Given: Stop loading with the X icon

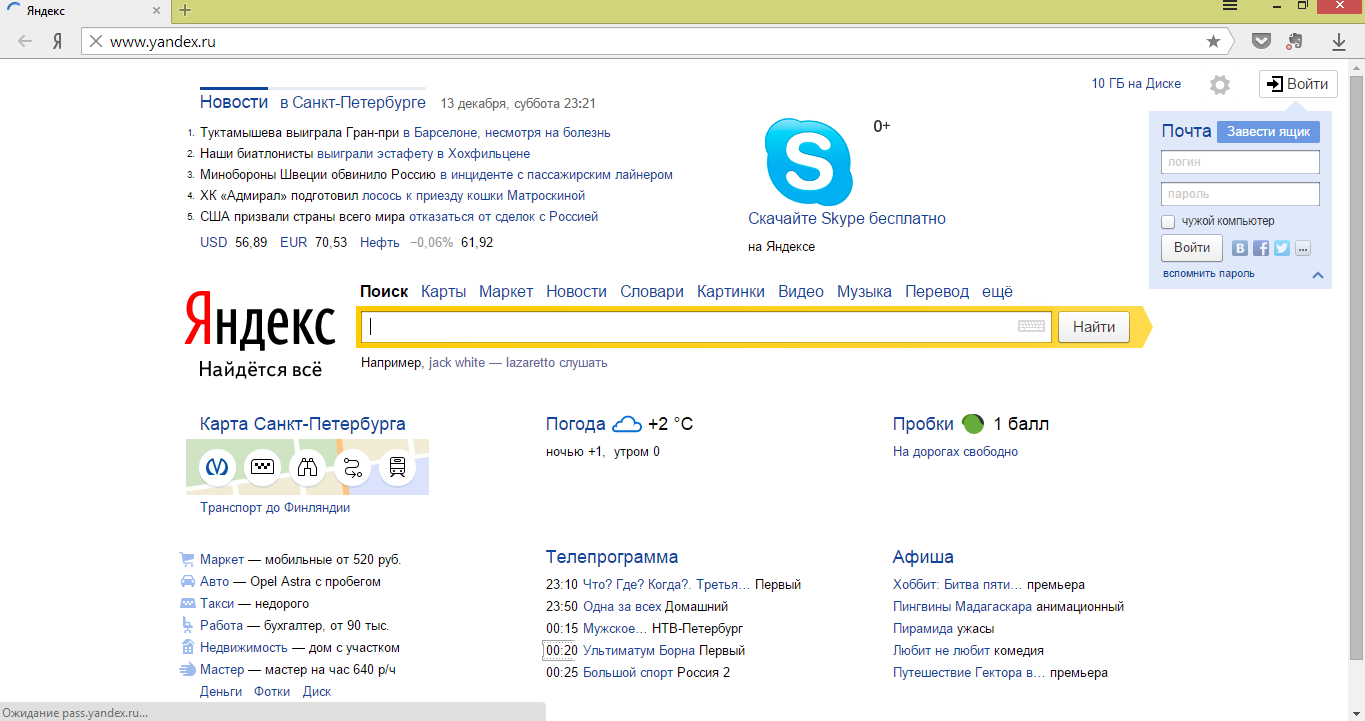Looking at the screenshot, I should point(95,42).
